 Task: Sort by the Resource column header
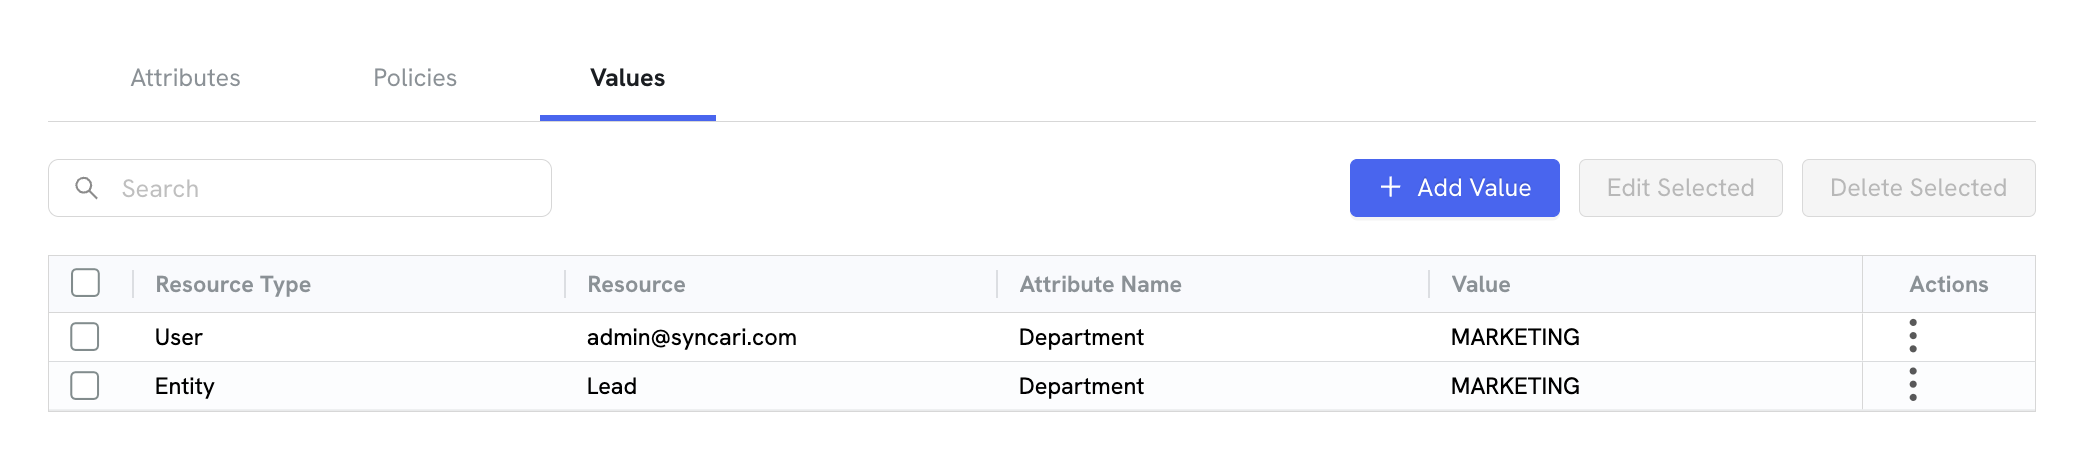click(x=636, y=284)
